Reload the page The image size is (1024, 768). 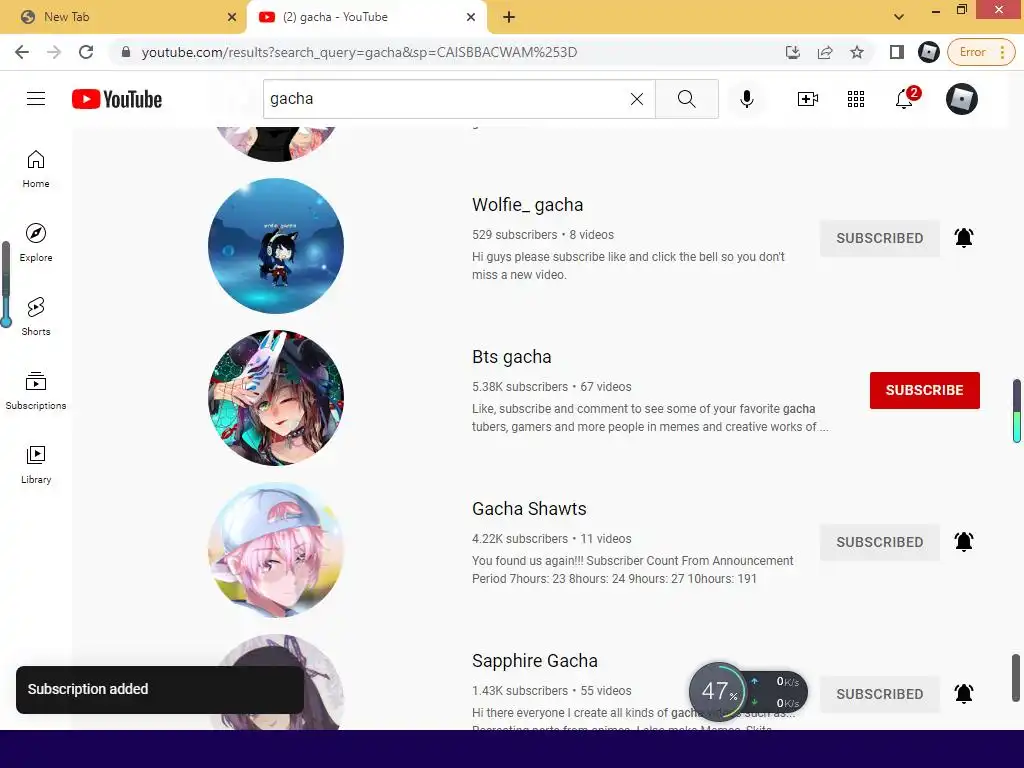(86, 52)
